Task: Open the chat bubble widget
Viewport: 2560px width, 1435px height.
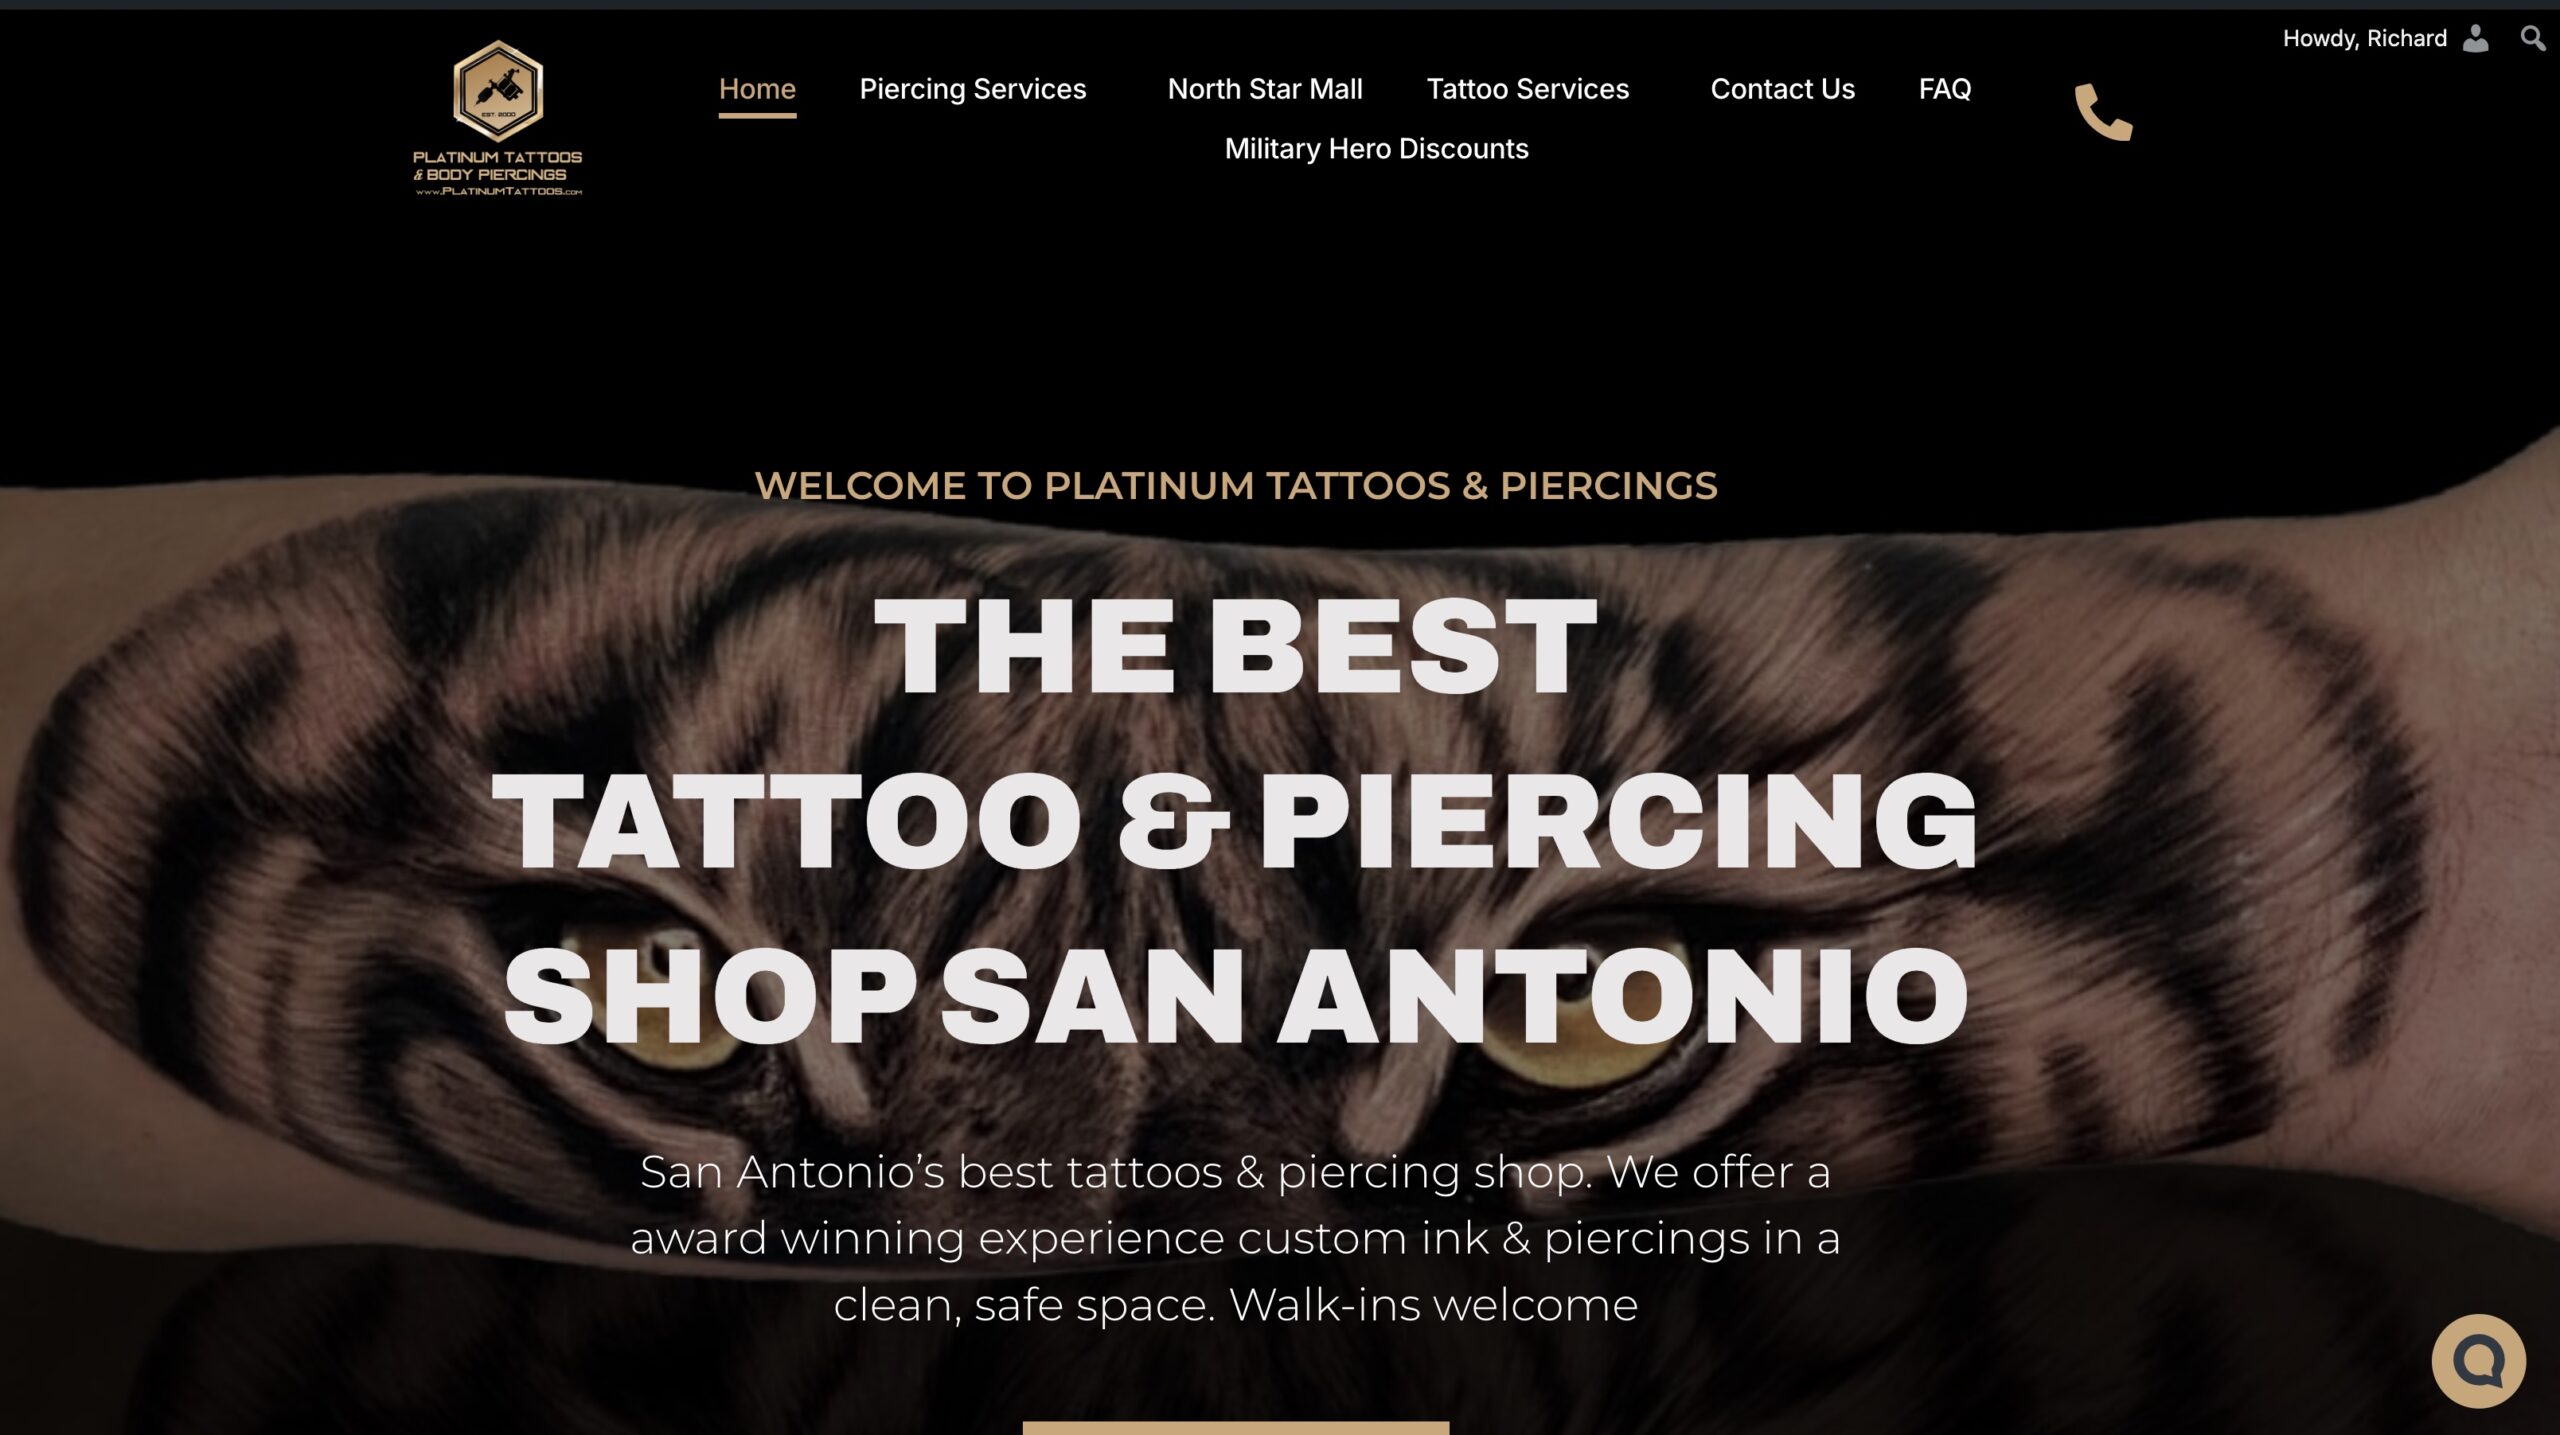Action: pyautogui.click(x=2478, y=1360)
